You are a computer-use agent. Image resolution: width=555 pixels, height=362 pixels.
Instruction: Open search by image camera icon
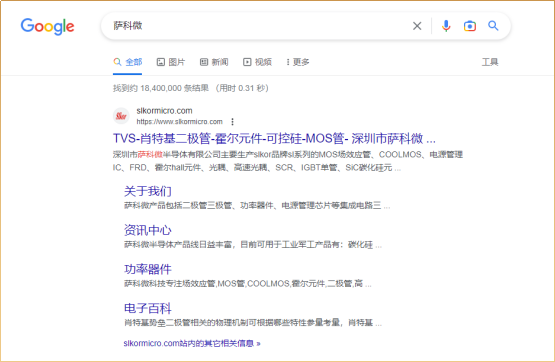click(x=470, y=26)
